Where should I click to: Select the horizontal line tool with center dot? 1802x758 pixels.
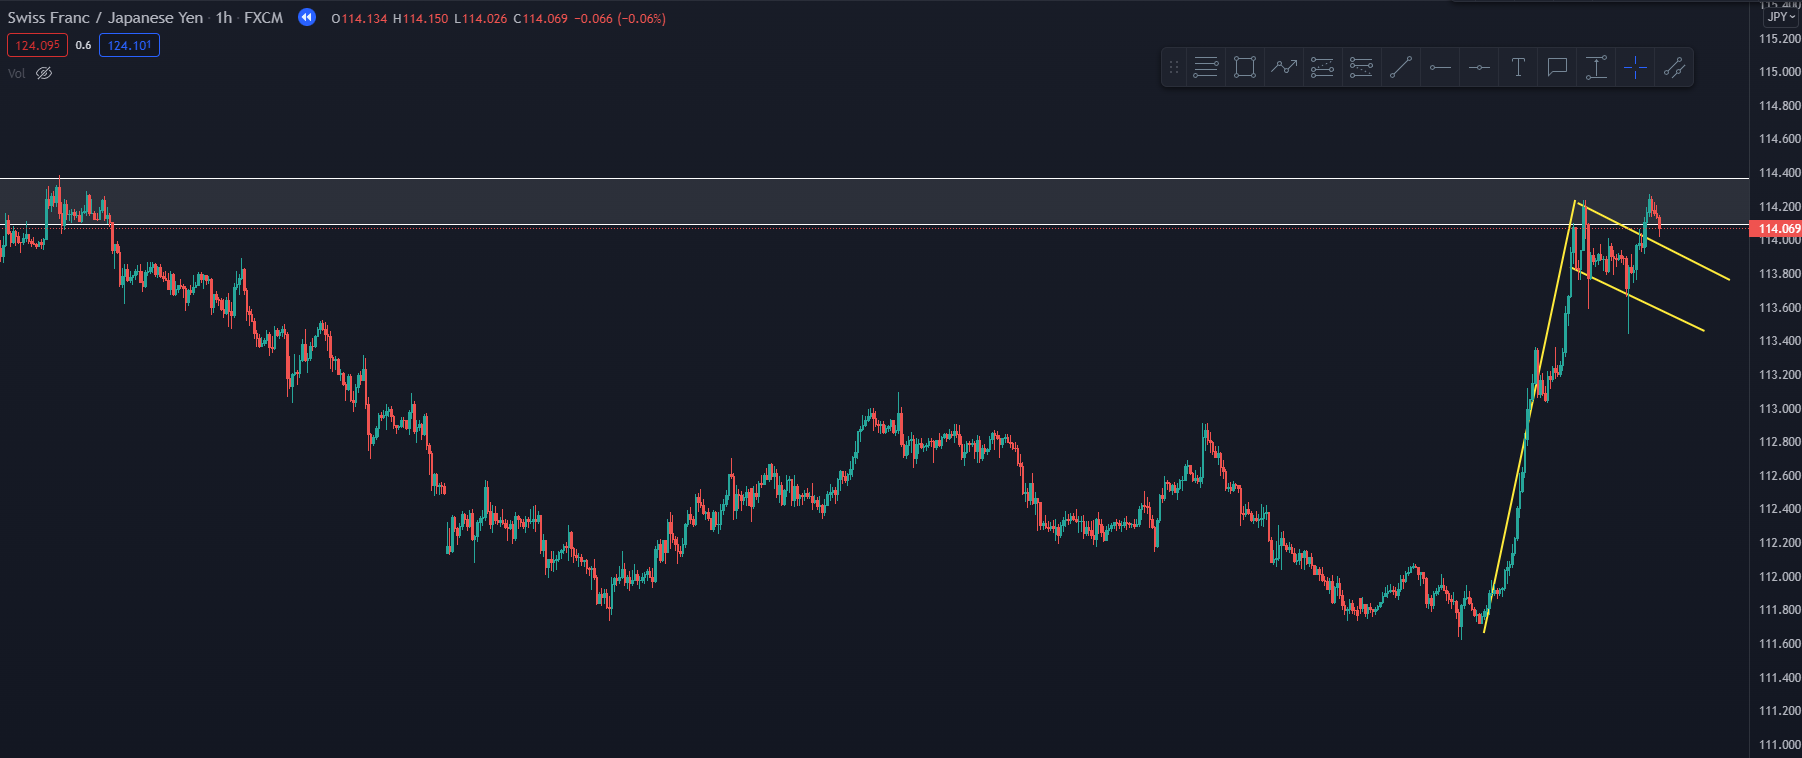[x=1479, y=68]
